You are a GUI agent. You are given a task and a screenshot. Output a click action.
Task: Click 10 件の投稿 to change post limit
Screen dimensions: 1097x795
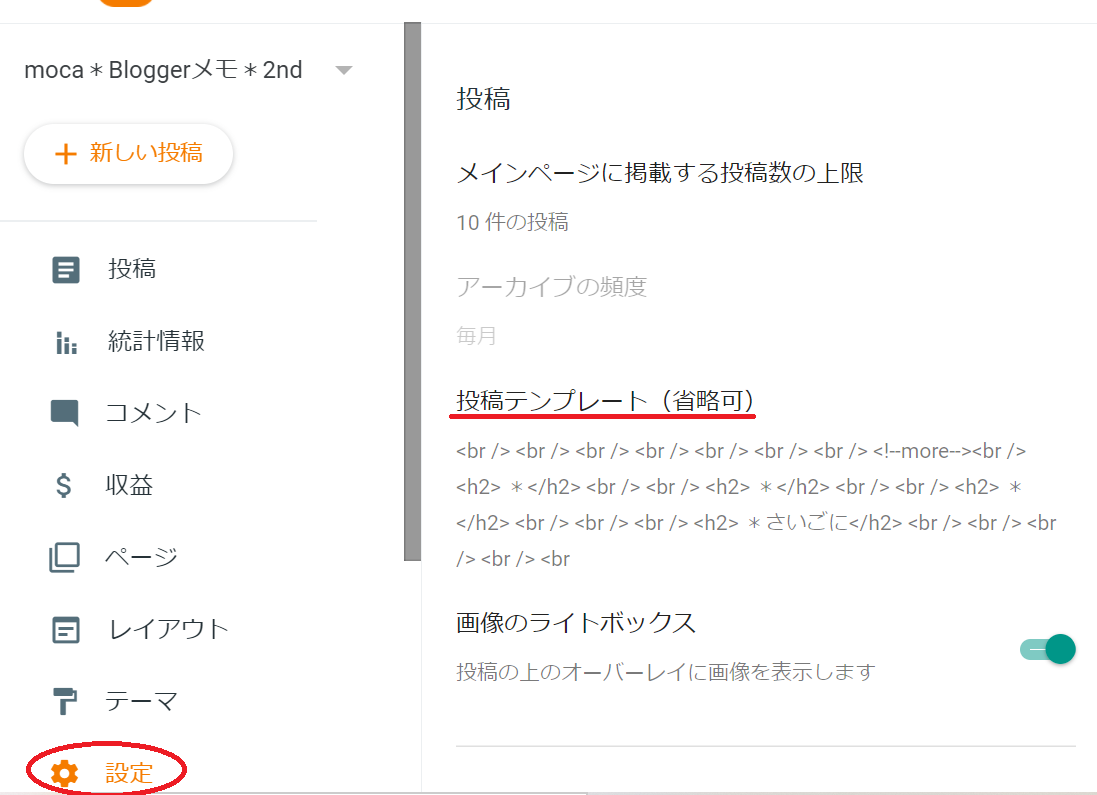pos(515,222)
